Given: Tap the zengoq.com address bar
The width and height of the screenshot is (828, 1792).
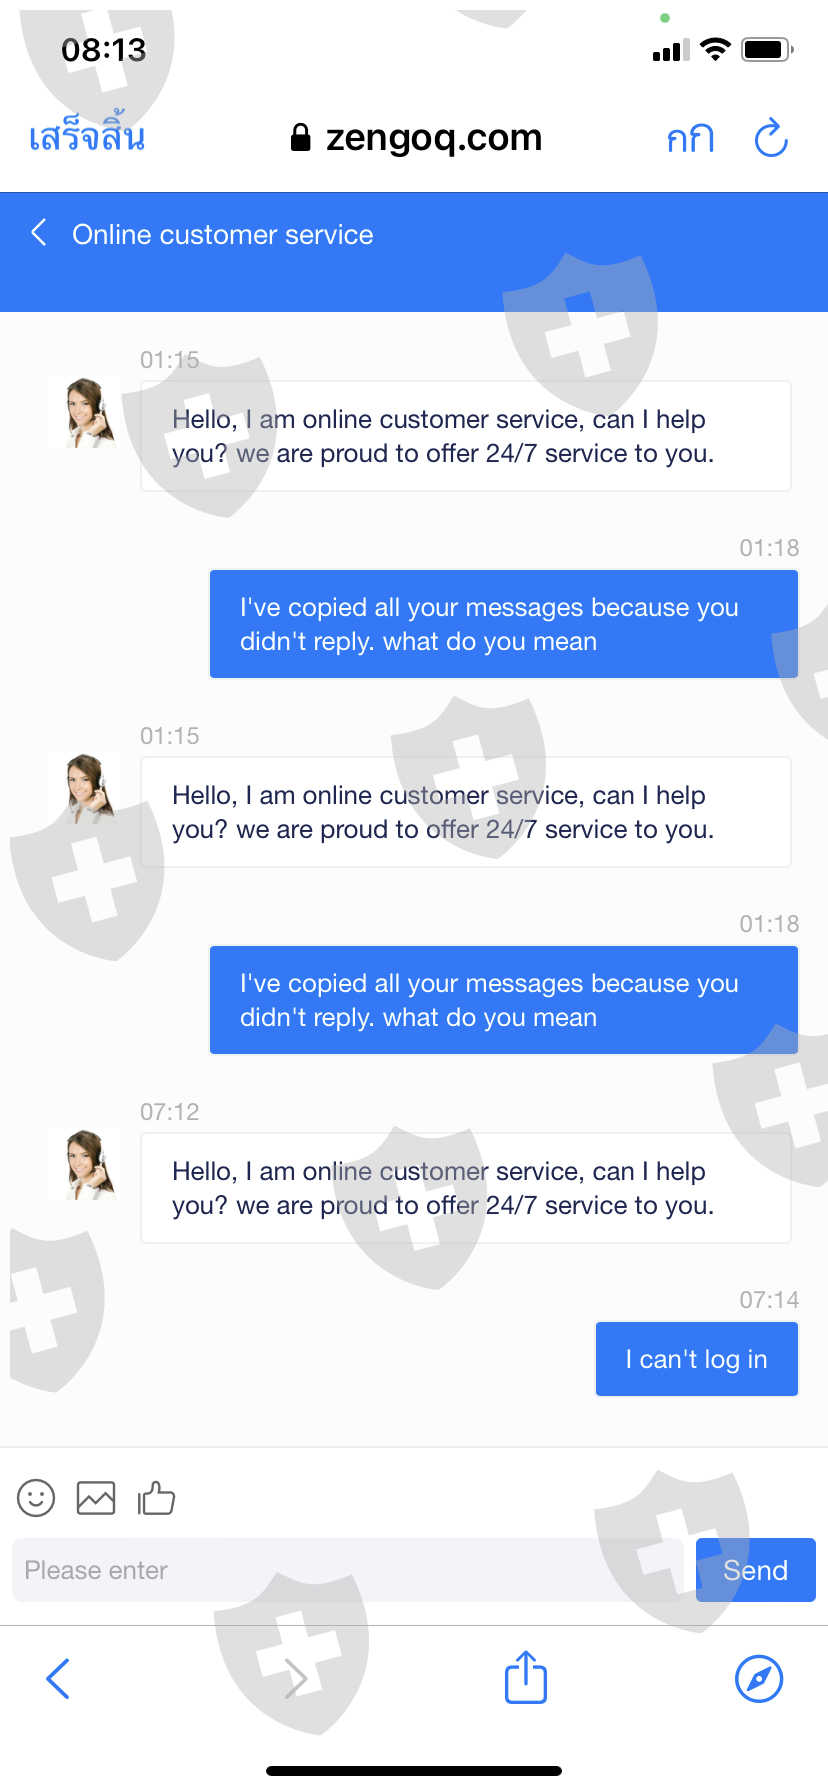Looking at the screenshot, I should click(x=416, y=137).
